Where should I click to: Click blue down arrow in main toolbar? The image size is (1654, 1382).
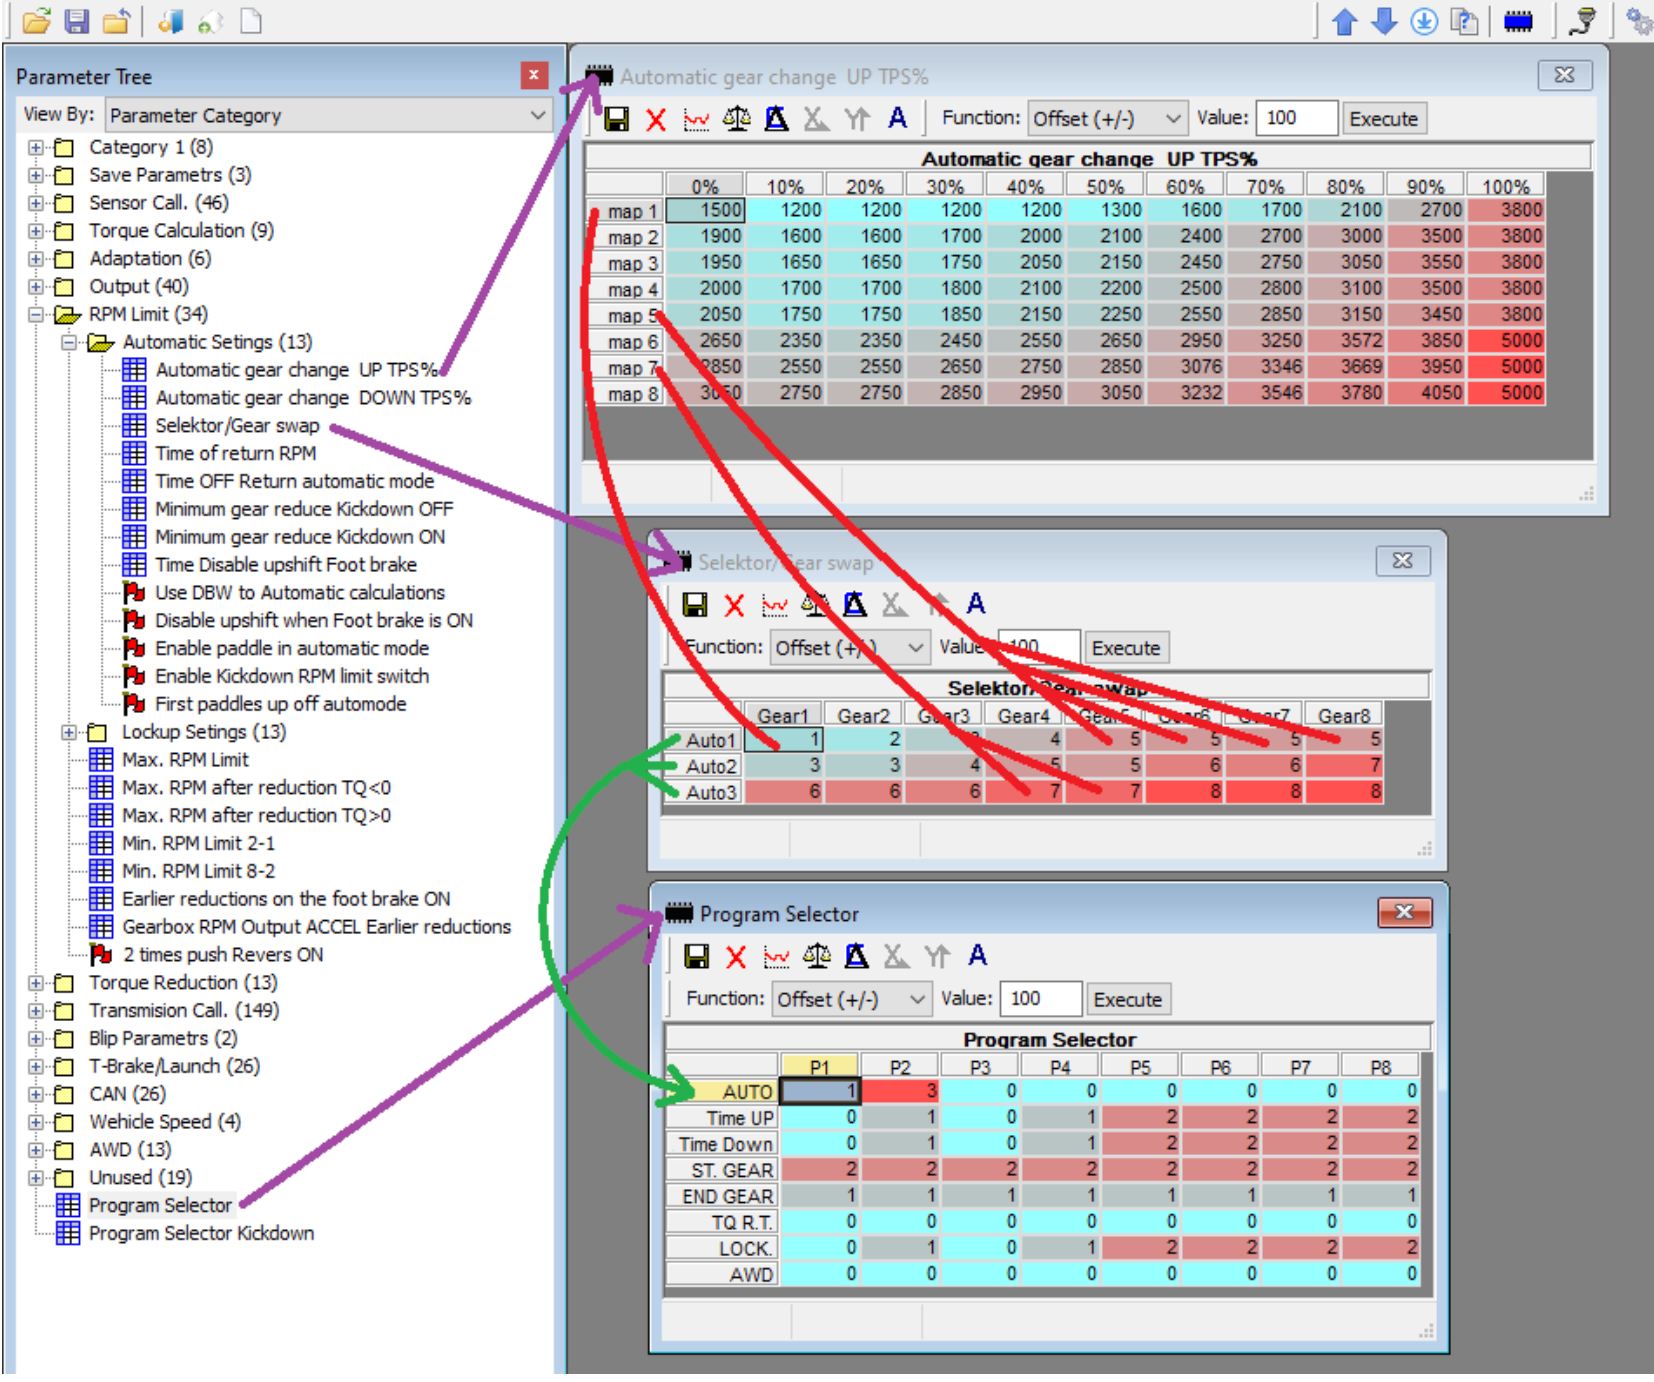point(1384,21)
